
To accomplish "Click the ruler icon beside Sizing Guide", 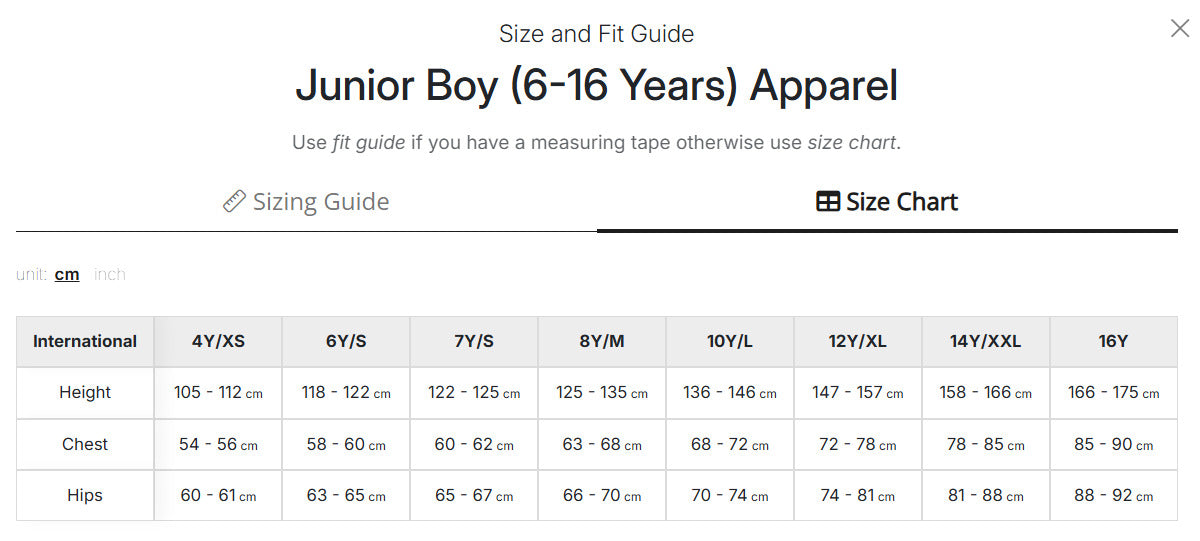I will pos(234,202).
